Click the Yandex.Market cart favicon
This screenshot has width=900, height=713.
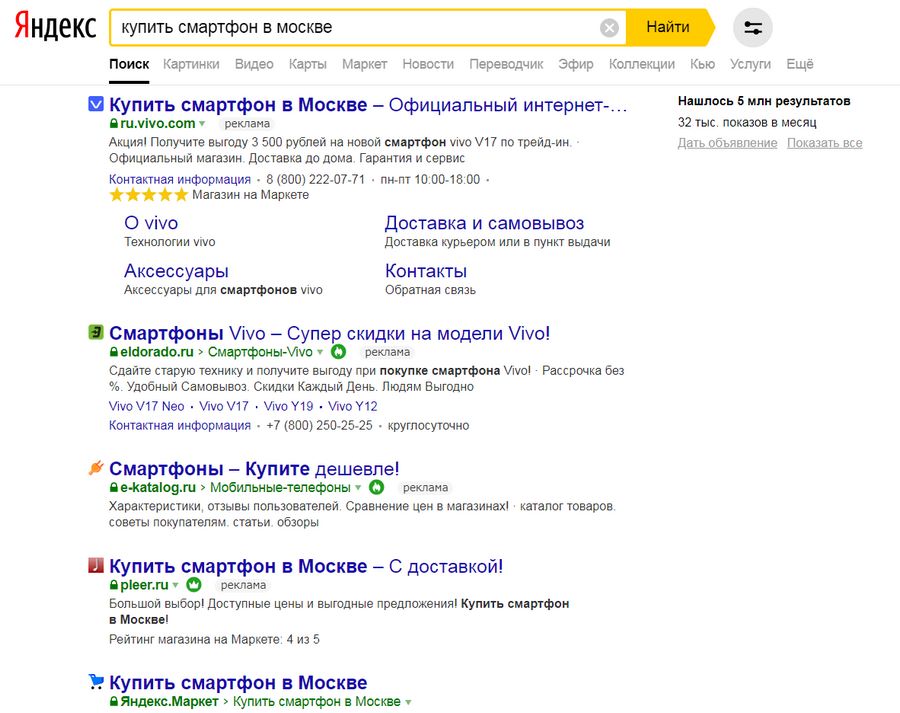[x=96, y=682]
